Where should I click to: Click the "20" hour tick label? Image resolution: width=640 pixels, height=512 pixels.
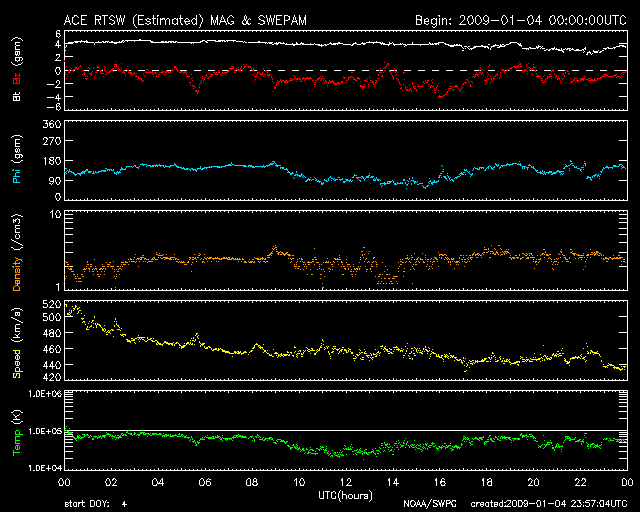click(533, 483)
